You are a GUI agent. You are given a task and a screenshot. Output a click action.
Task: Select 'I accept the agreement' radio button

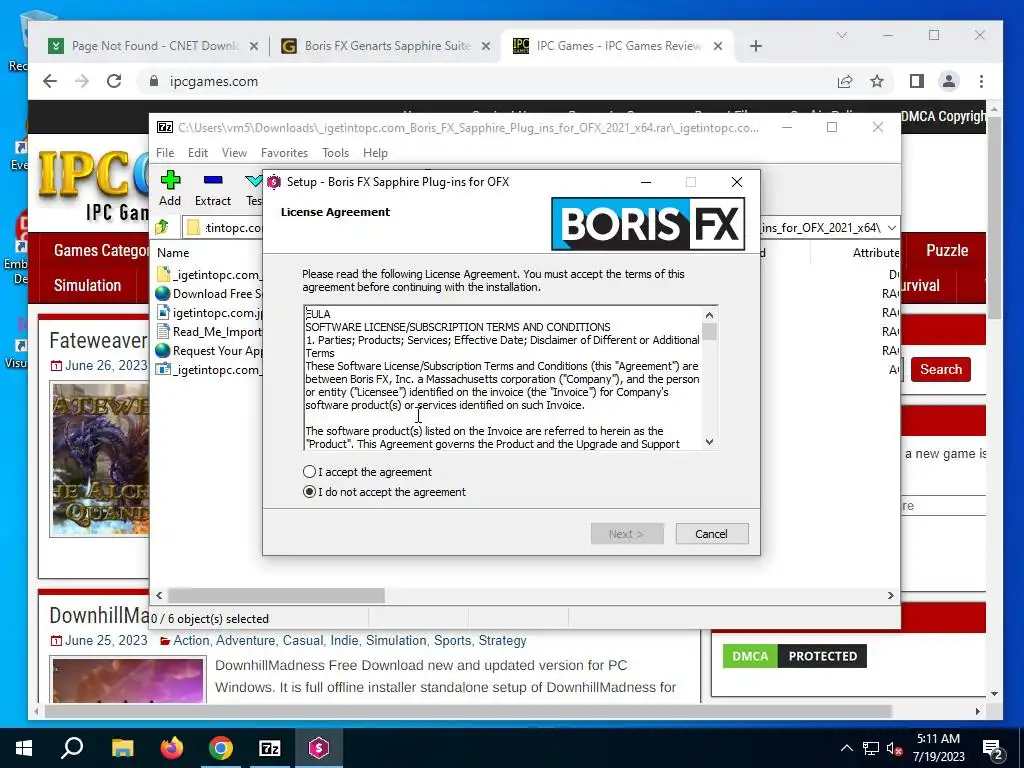[x=310, y=472]
